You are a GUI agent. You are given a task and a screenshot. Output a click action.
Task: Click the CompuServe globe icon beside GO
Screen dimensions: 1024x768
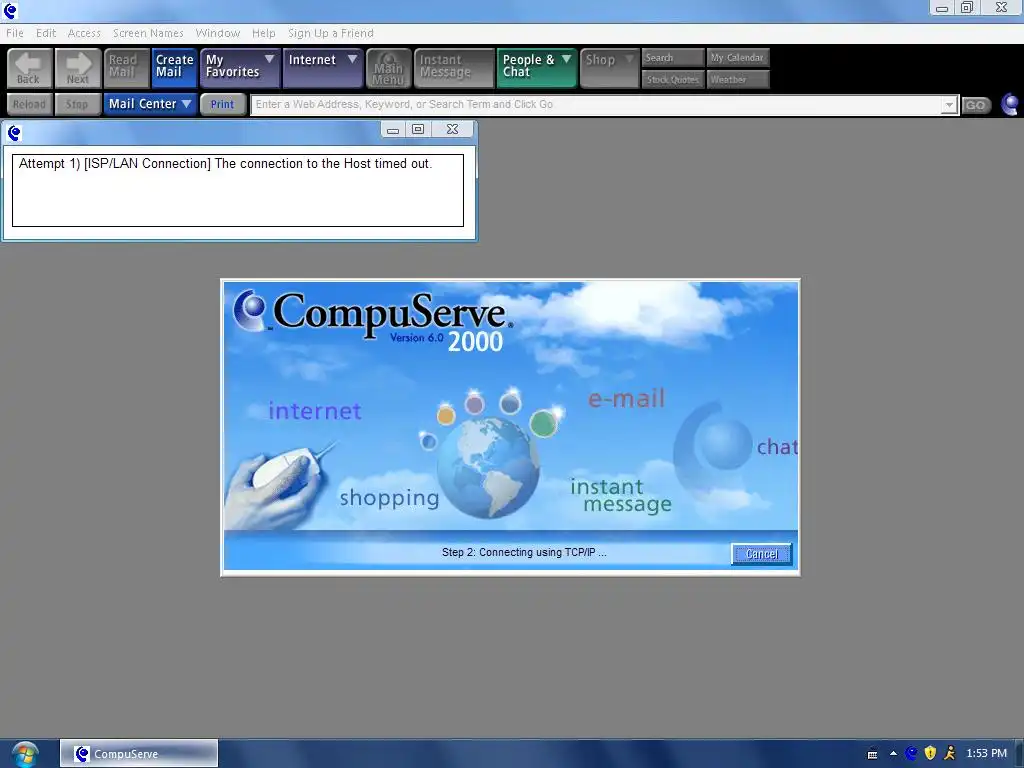(1009, 104)
